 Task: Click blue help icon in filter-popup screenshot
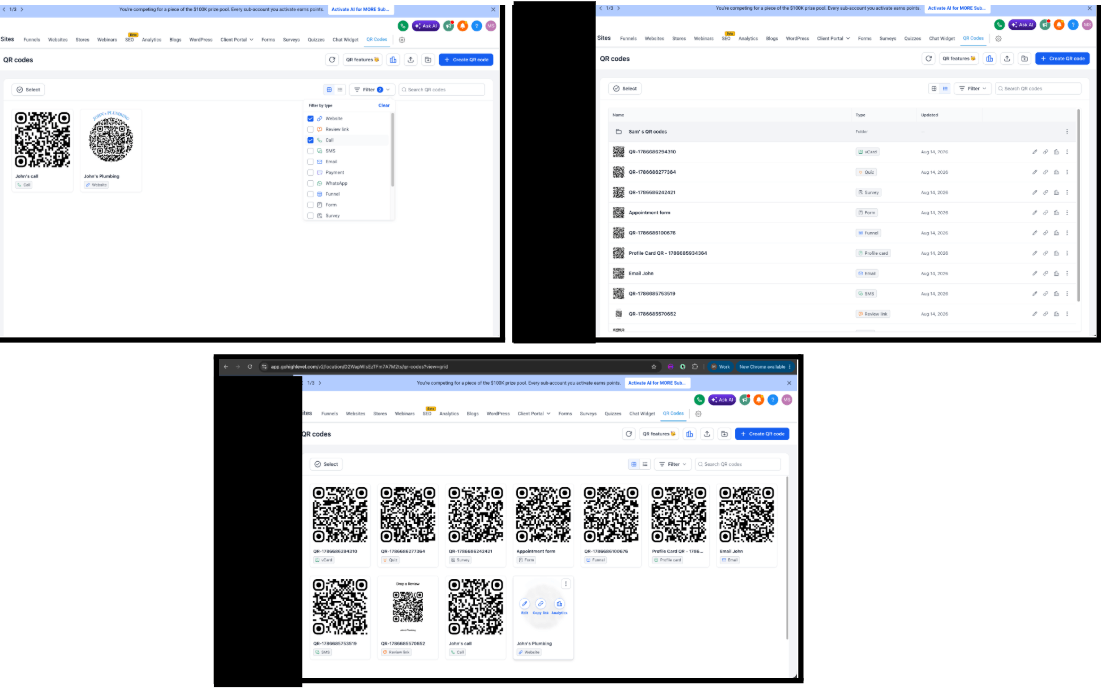coord(477,26)
